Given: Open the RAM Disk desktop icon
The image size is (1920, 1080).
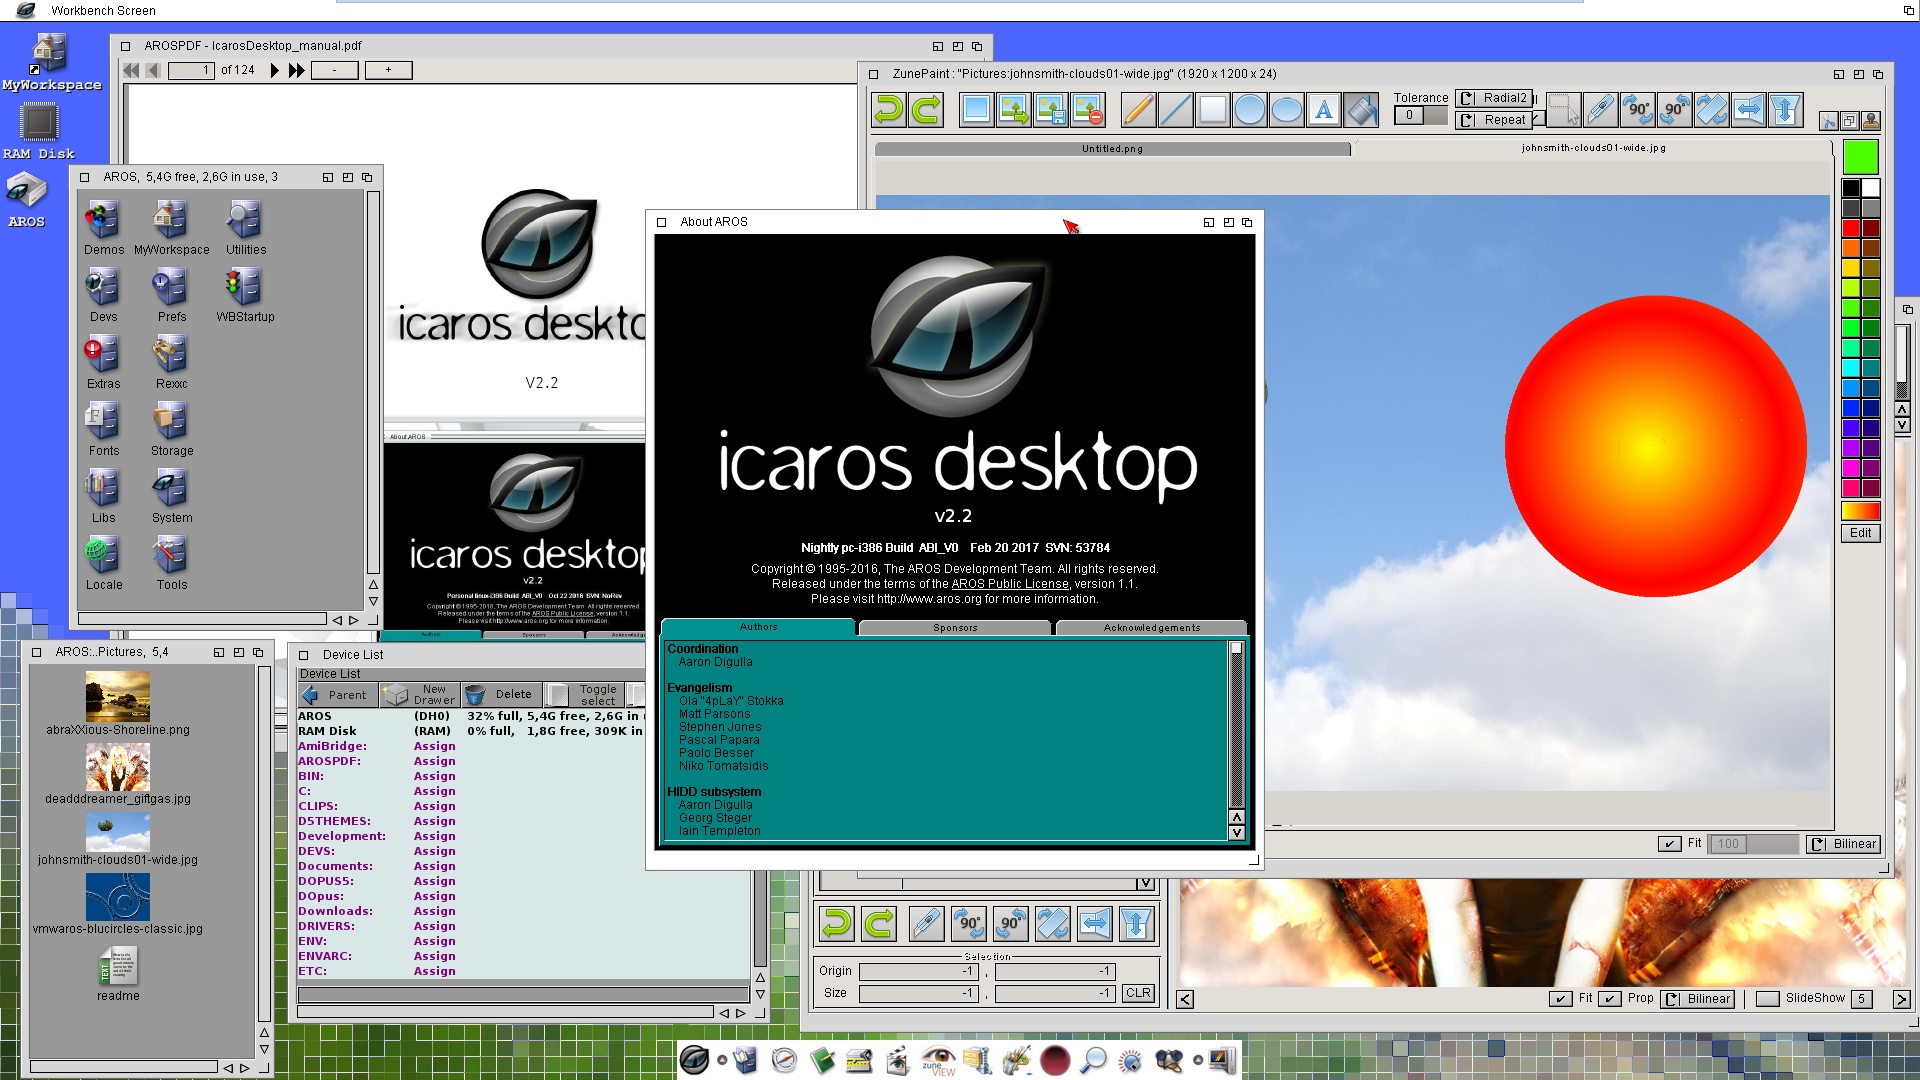Looking at the screenshot, I should pos(39,131).
